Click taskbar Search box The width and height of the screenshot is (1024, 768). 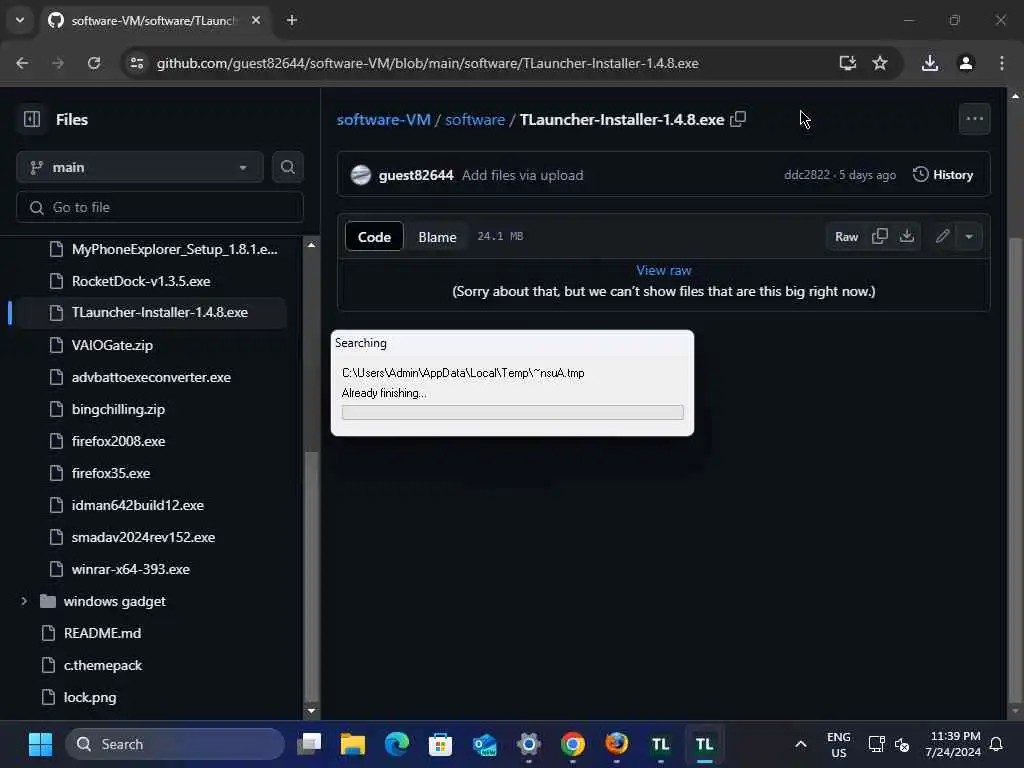(x=175, y=744)
